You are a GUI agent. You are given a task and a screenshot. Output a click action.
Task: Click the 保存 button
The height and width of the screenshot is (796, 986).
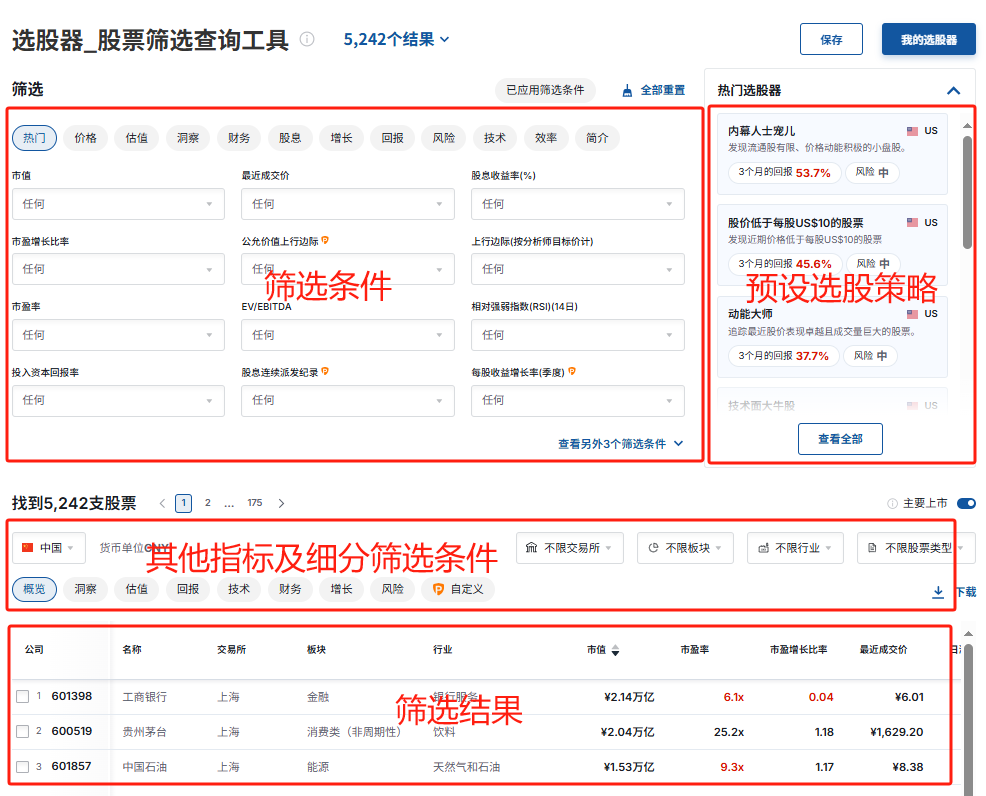pyautogui.click(x=831, y=40)
